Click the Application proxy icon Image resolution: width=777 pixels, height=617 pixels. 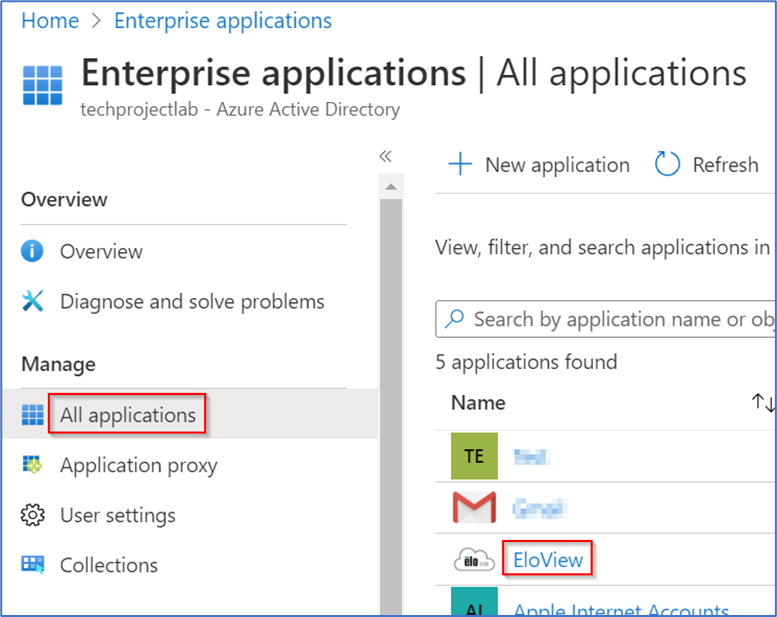(x=33, y=464)
